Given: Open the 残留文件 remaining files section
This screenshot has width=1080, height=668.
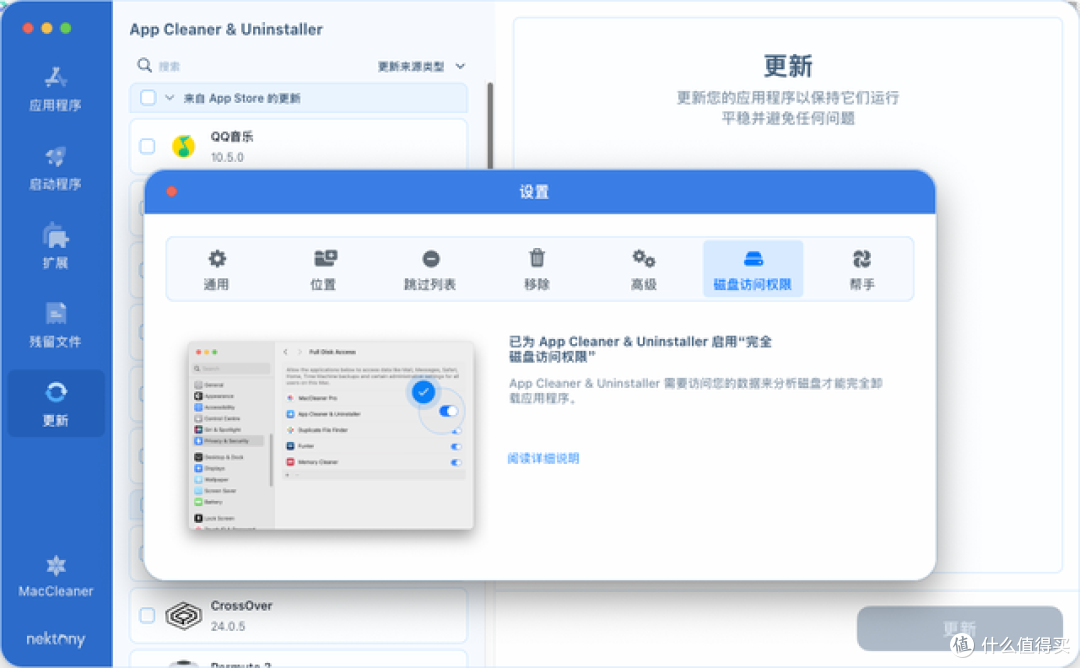Looking at the screenshot, I should point(55,325).
